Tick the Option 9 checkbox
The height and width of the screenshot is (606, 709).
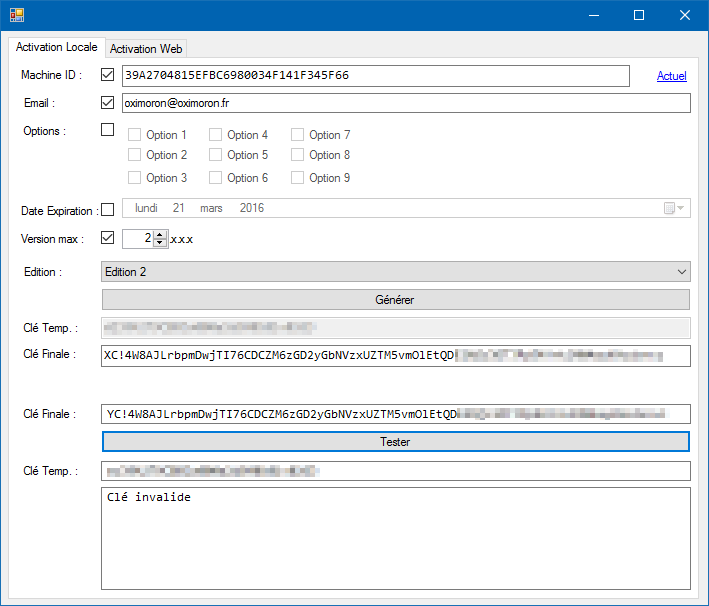pos(297,178)
